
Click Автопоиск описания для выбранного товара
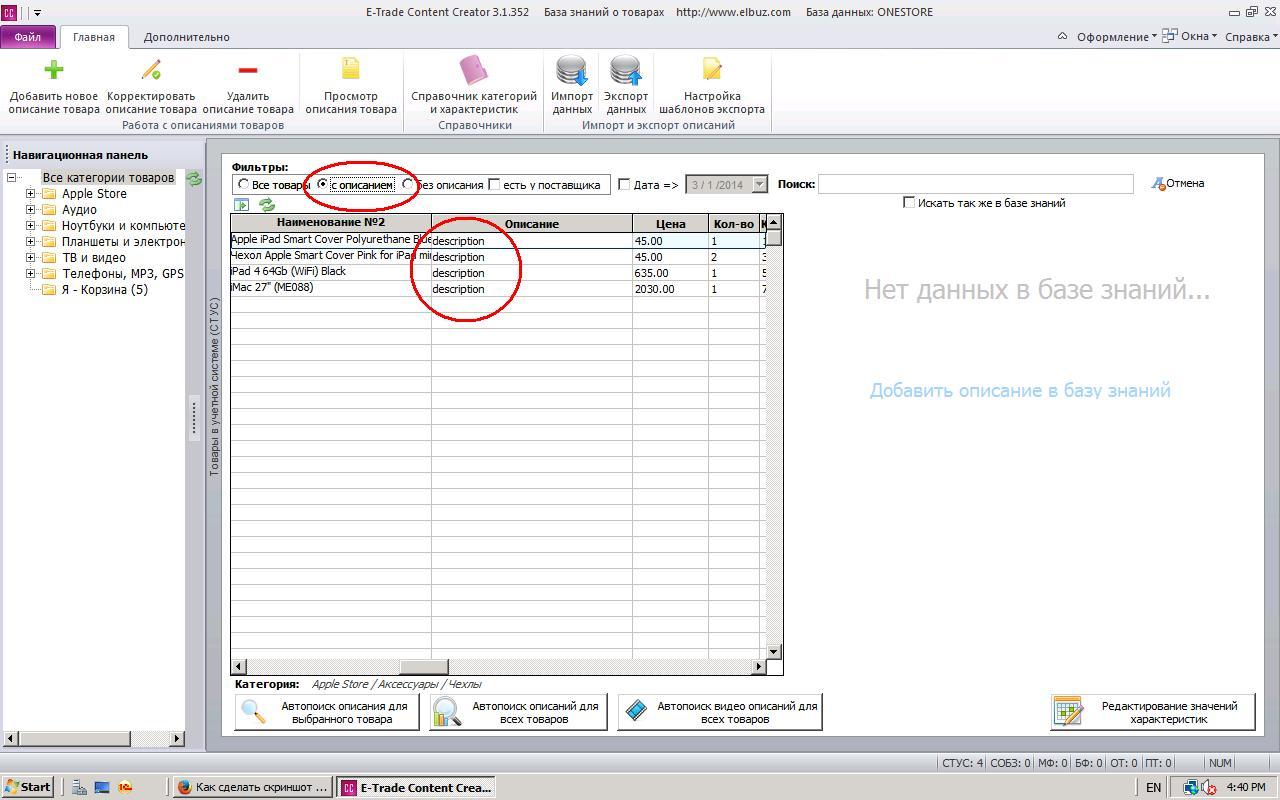point(326,712)
